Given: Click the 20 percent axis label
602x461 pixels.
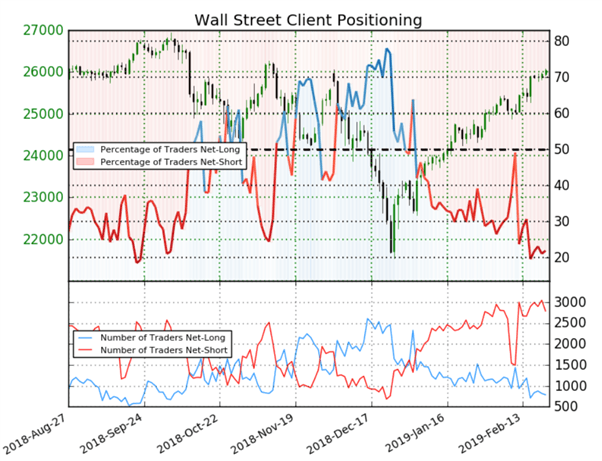Looking at the screenshot, I should click(562, 257).
